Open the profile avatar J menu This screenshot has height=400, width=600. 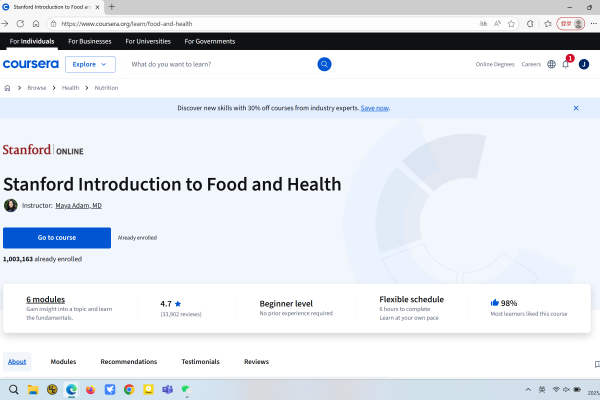point(584,64)
